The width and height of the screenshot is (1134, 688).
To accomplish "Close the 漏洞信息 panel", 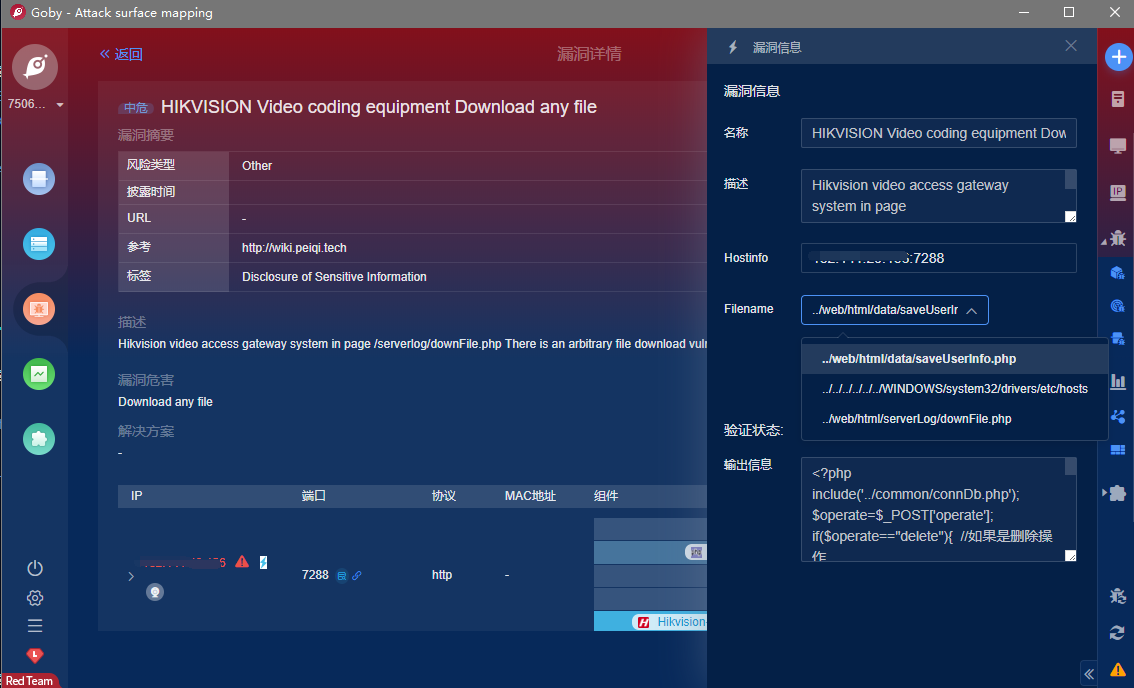I will pyautogui.click(x=1071, y=46).
